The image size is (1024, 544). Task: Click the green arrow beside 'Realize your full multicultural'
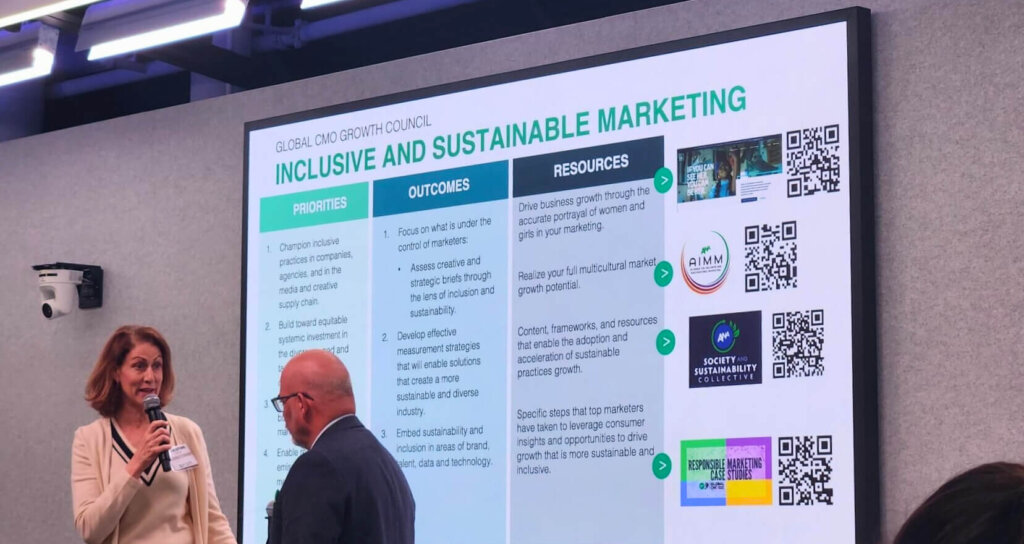(x=664, y=274)
